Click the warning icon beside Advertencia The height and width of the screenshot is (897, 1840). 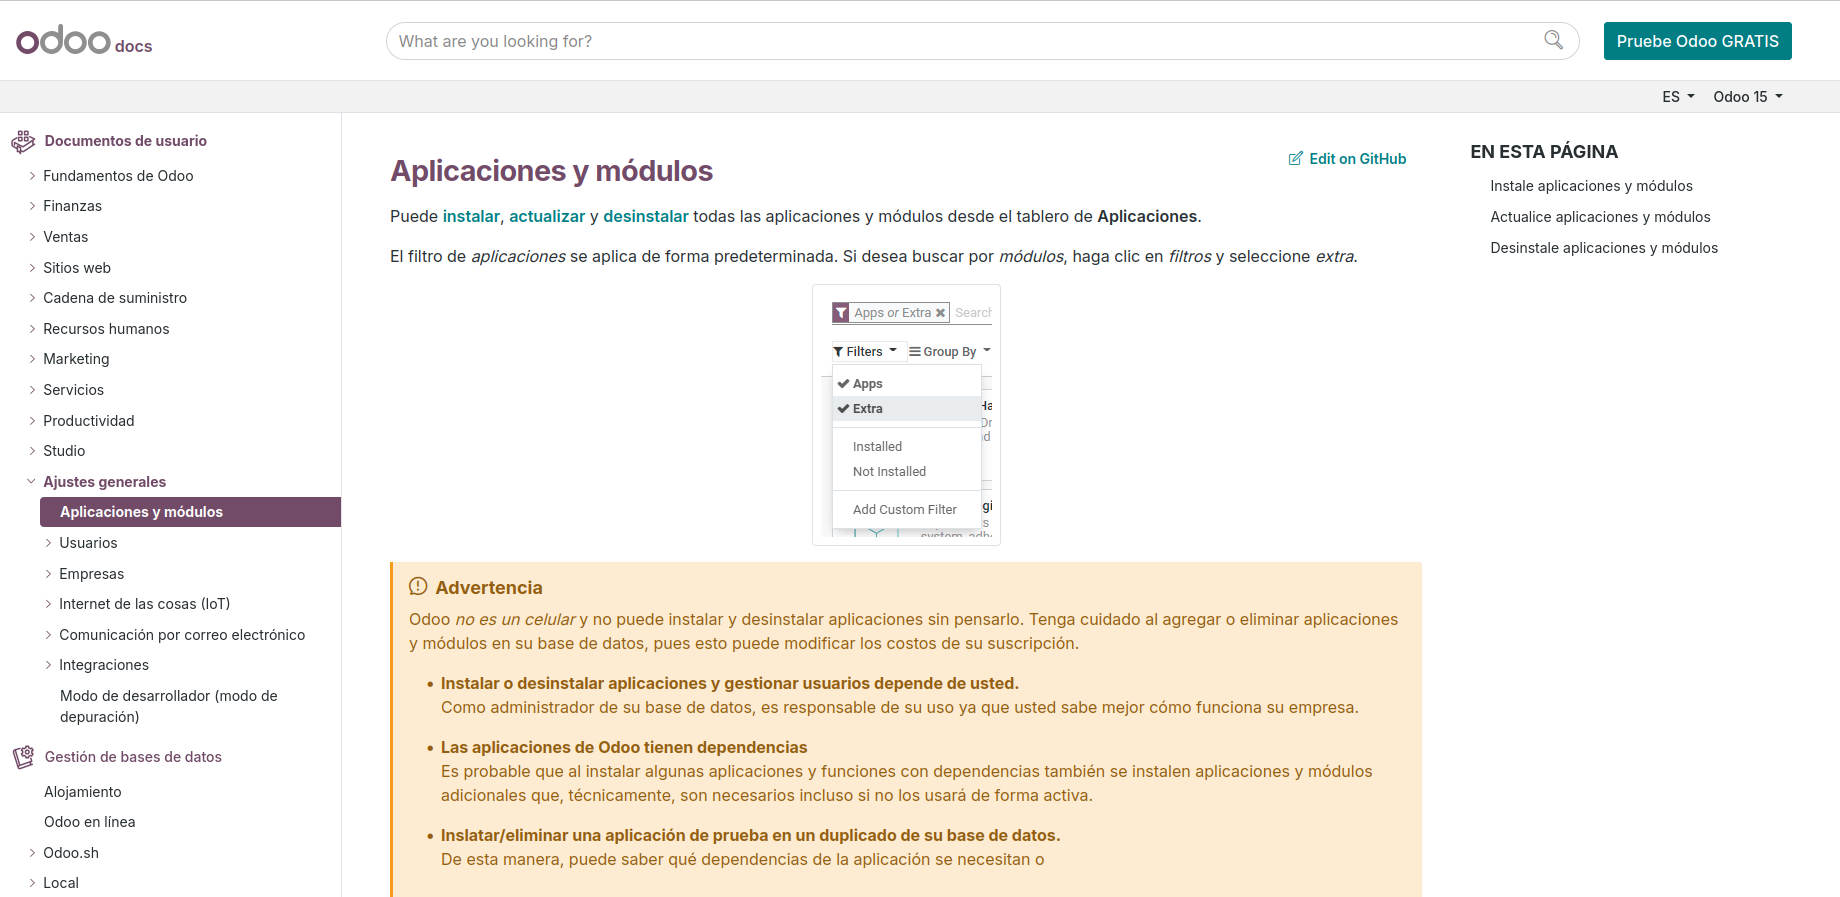[418, 587]
